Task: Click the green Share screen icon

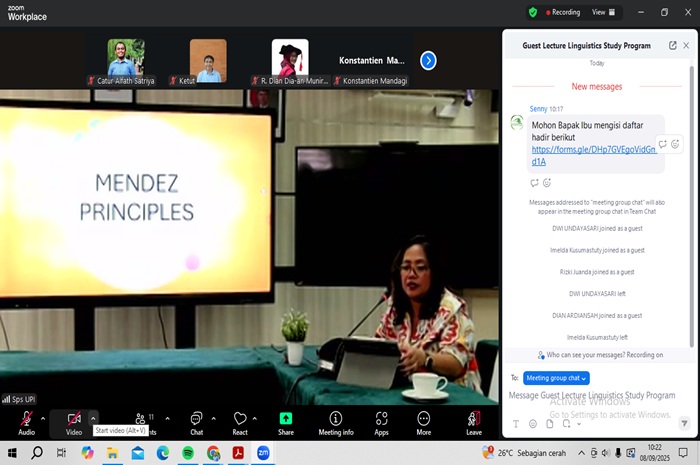Action: pyautogui.click(x=286, y=419)
